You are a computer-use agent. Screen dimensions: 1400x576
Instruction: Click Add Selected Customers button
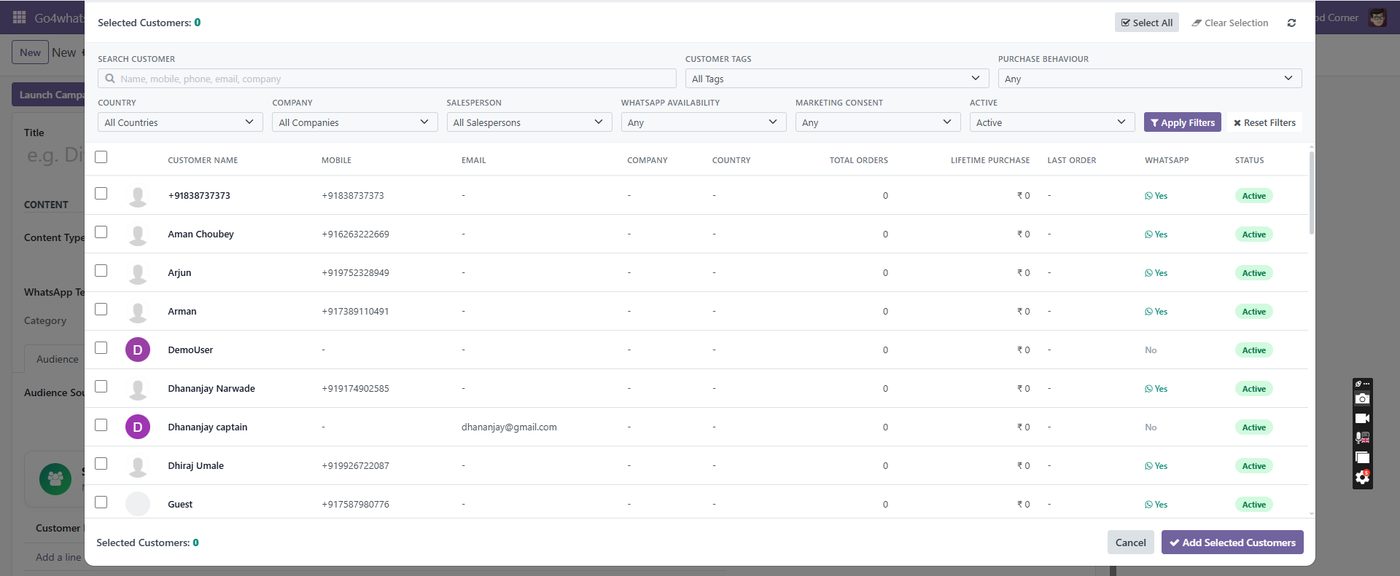1232,542
